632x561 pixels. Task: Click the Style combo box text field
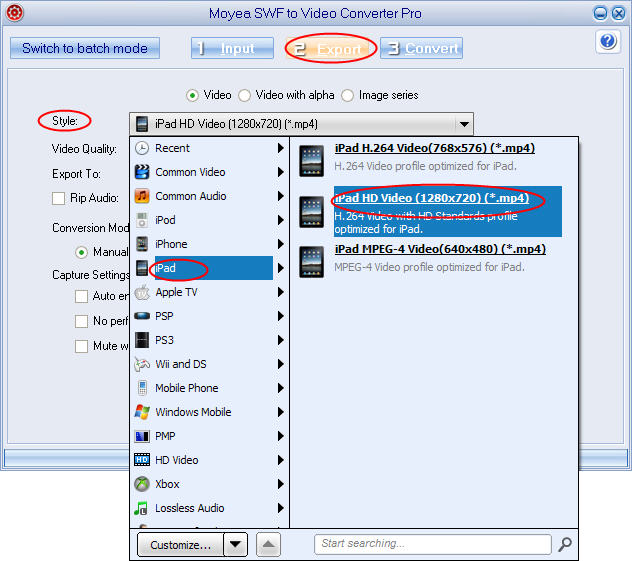303,124
